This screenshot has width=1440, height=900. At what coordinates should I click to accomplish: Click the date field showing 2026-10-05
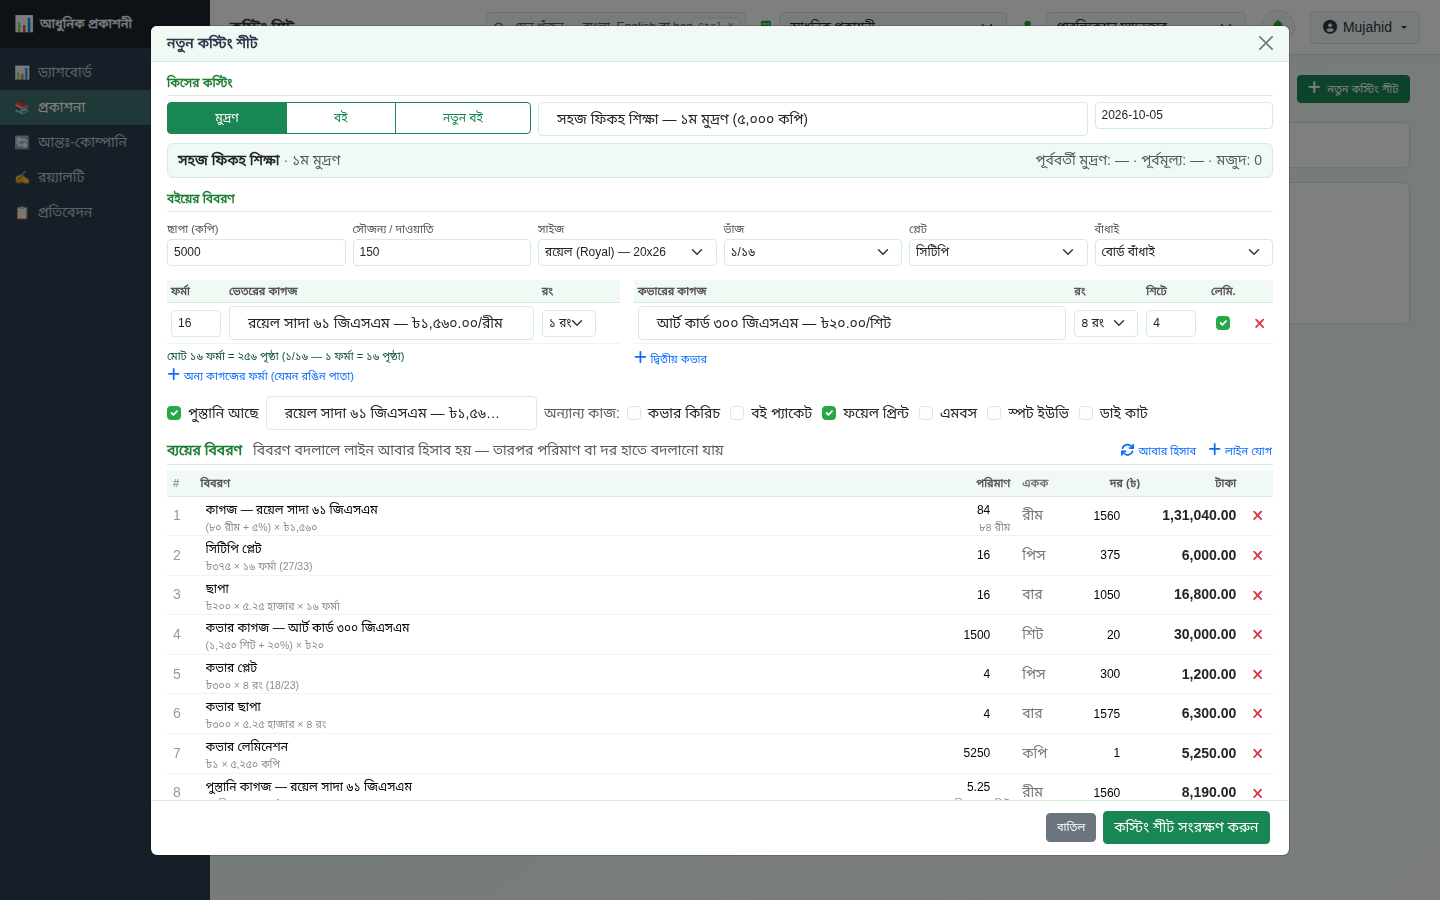click(1184, 115)
